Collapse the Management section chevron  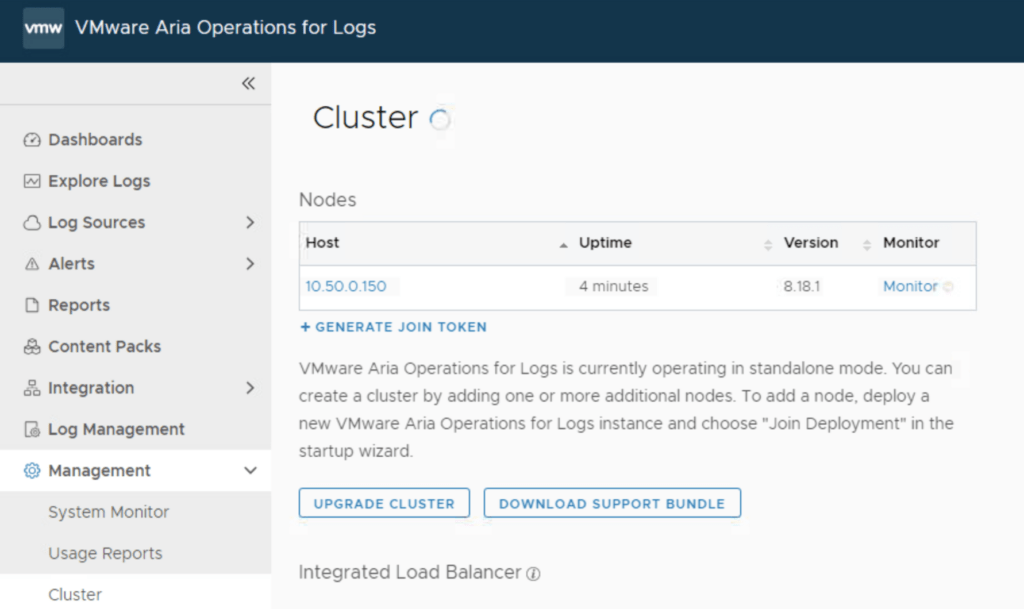click(x=250, y=471)
